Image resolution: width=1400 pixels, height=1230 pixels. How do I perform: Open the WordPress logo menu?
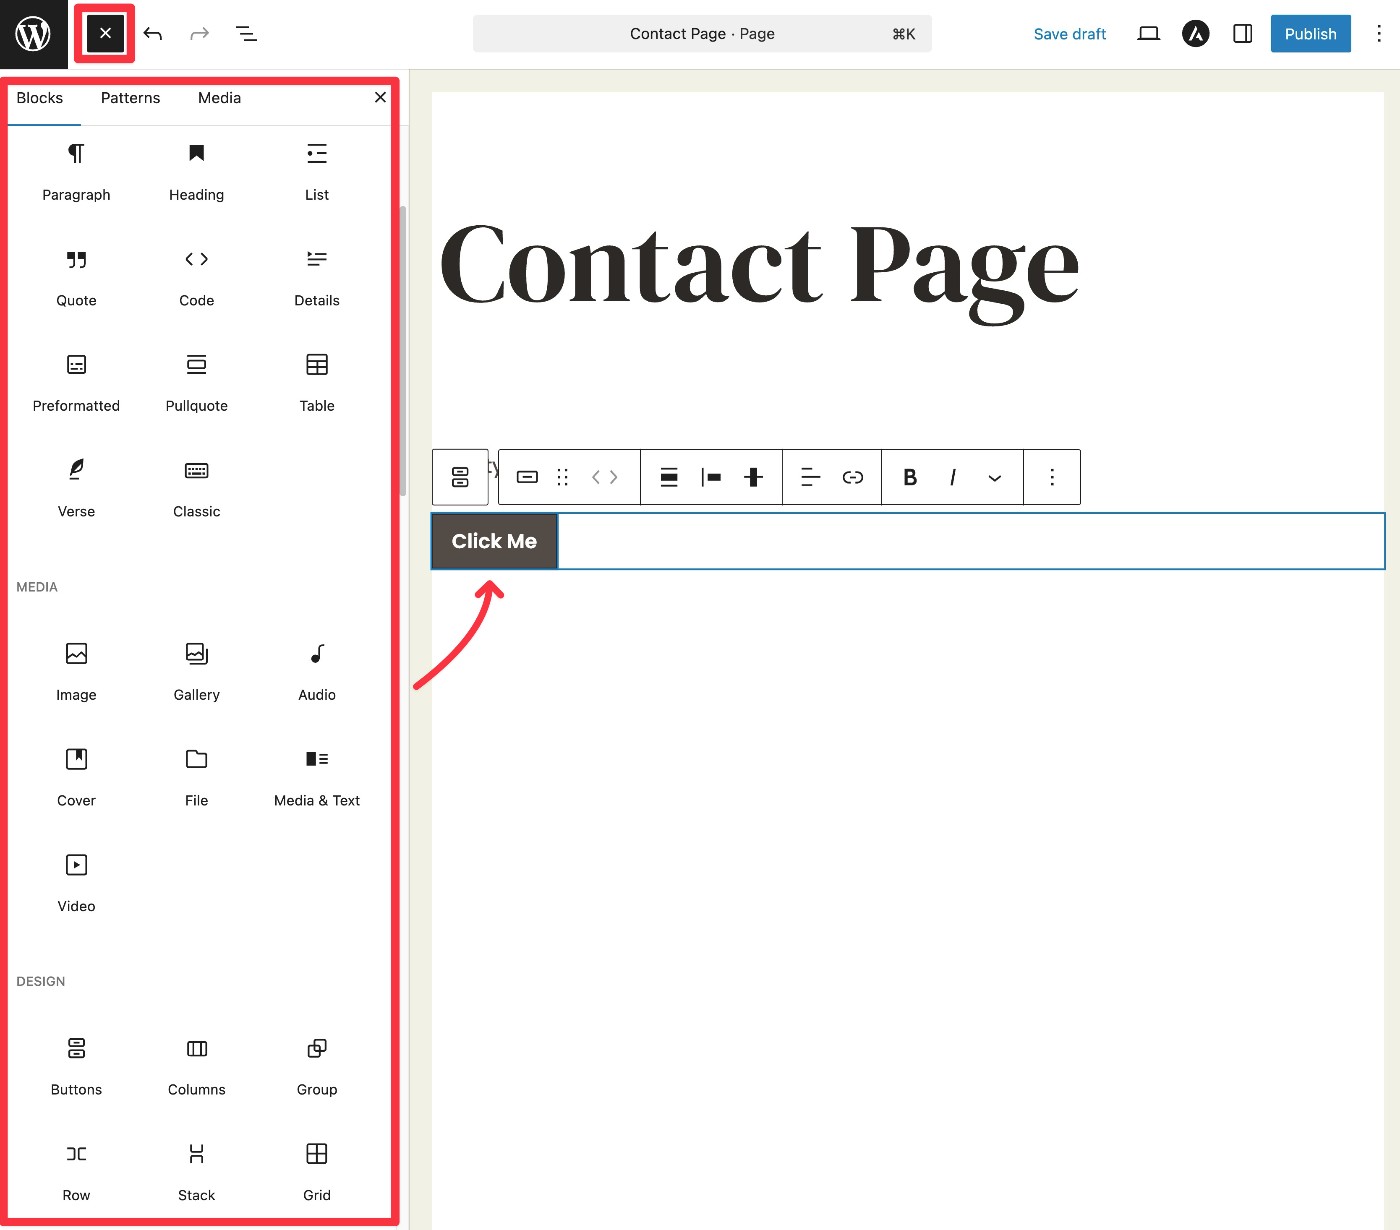[33, 34]
